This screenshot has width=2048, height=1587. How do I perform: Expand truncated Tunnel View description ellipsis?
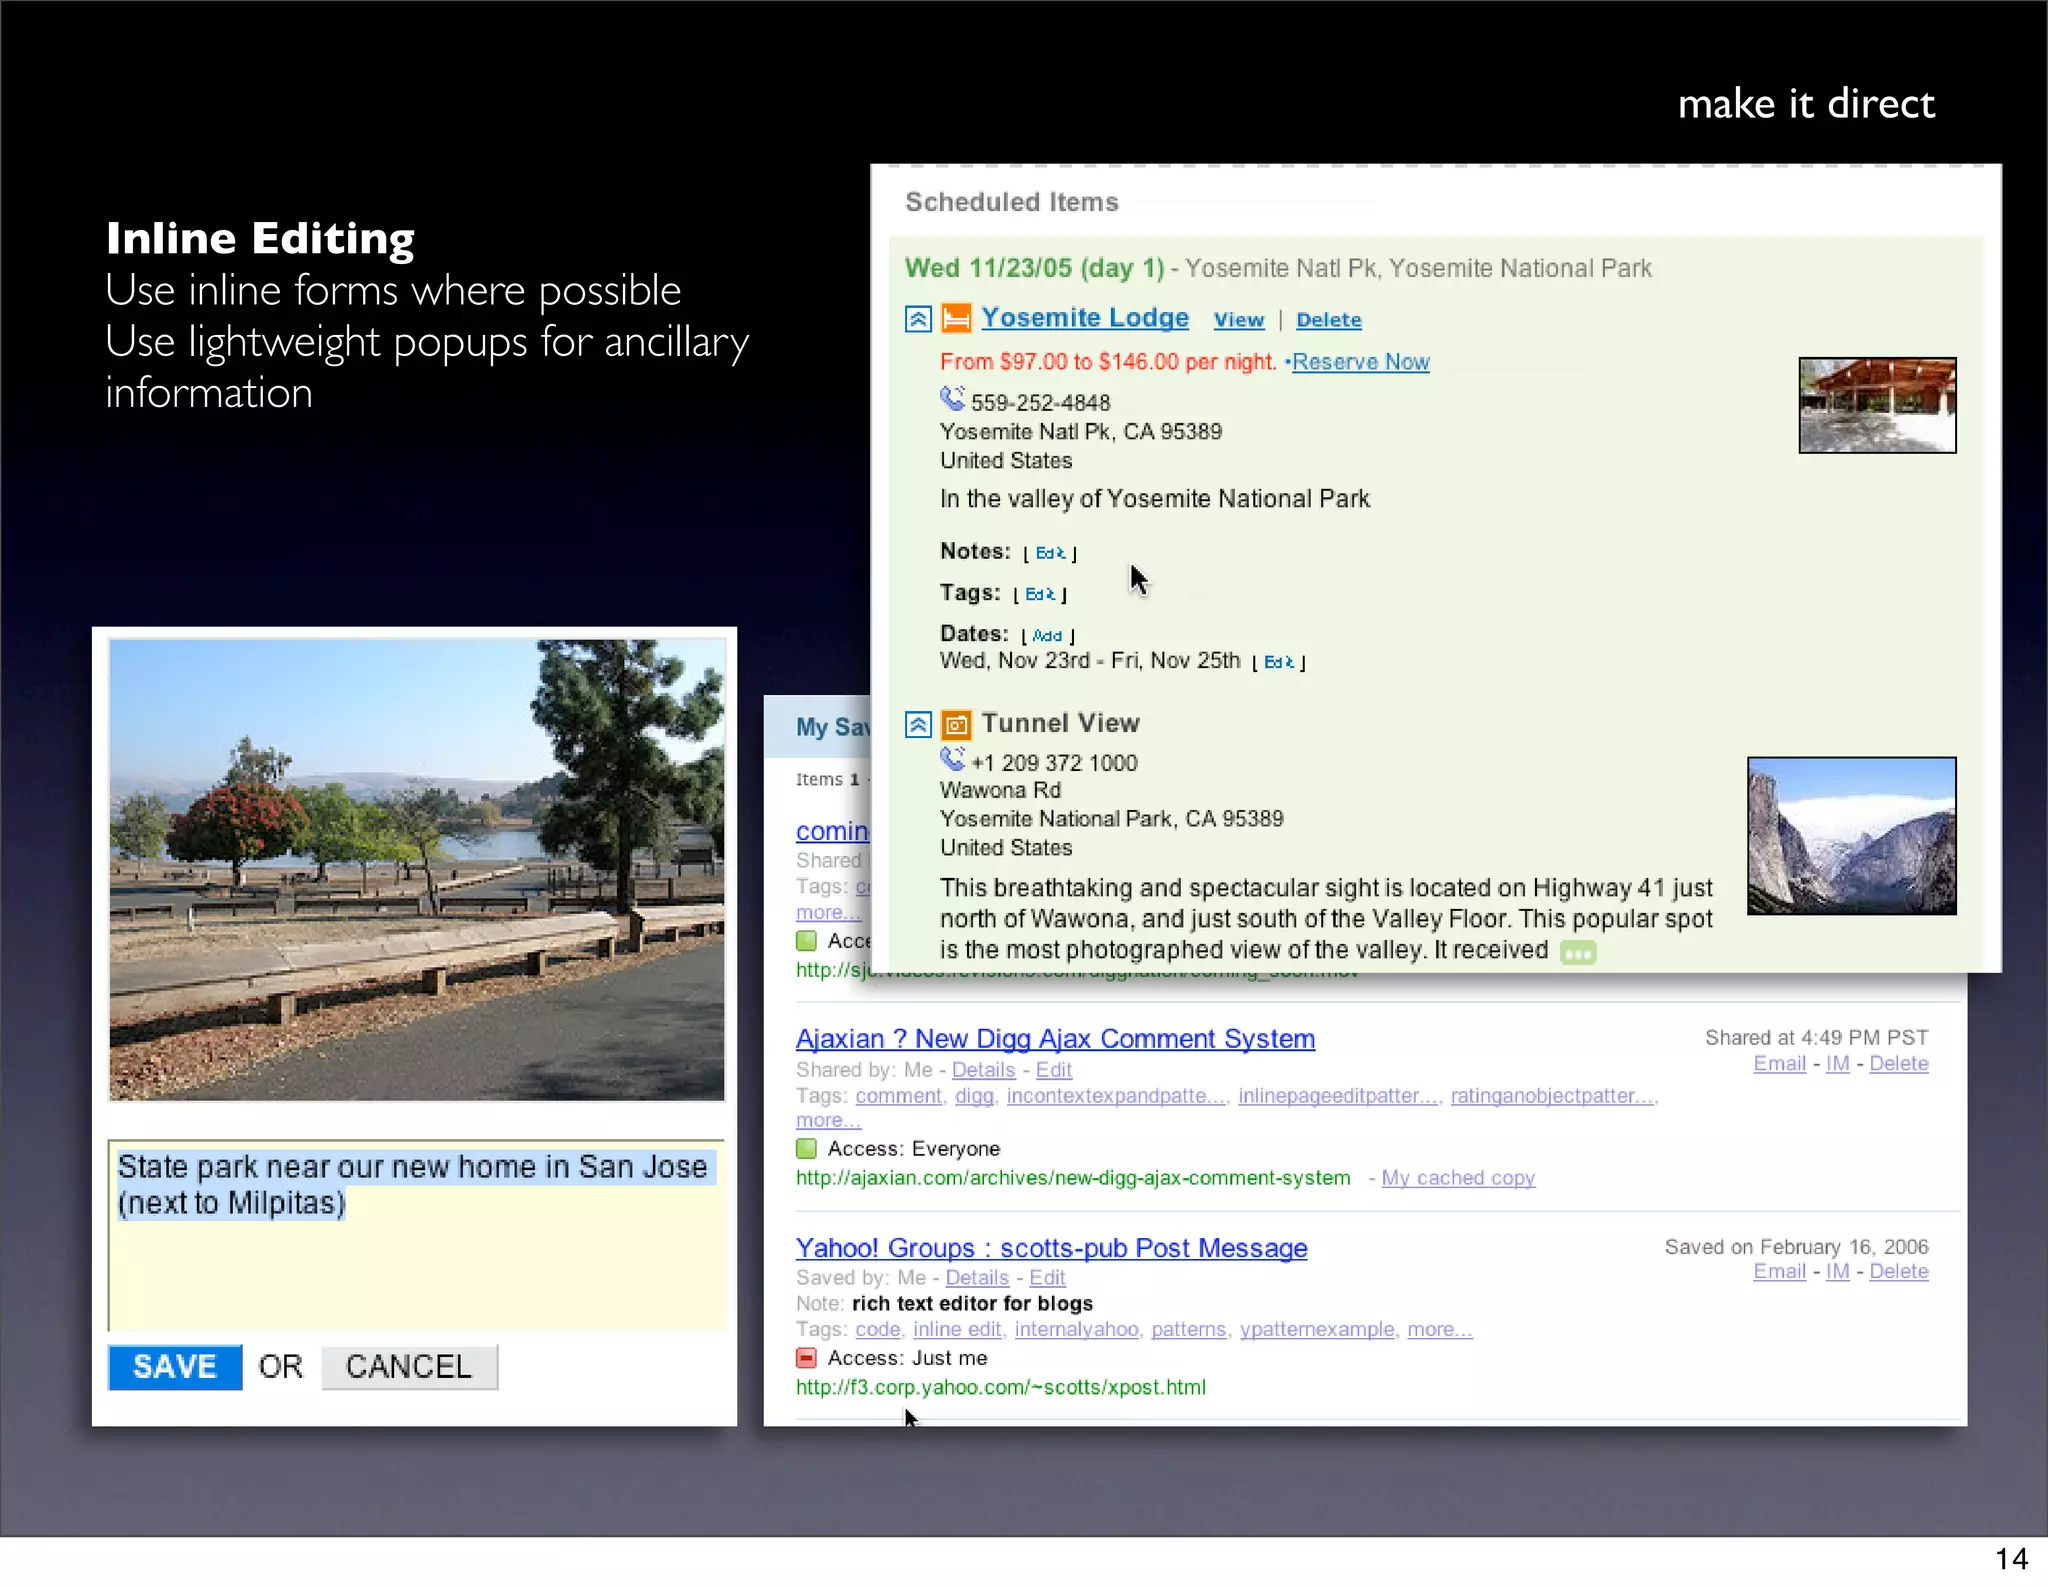(x=1578, y=953)
